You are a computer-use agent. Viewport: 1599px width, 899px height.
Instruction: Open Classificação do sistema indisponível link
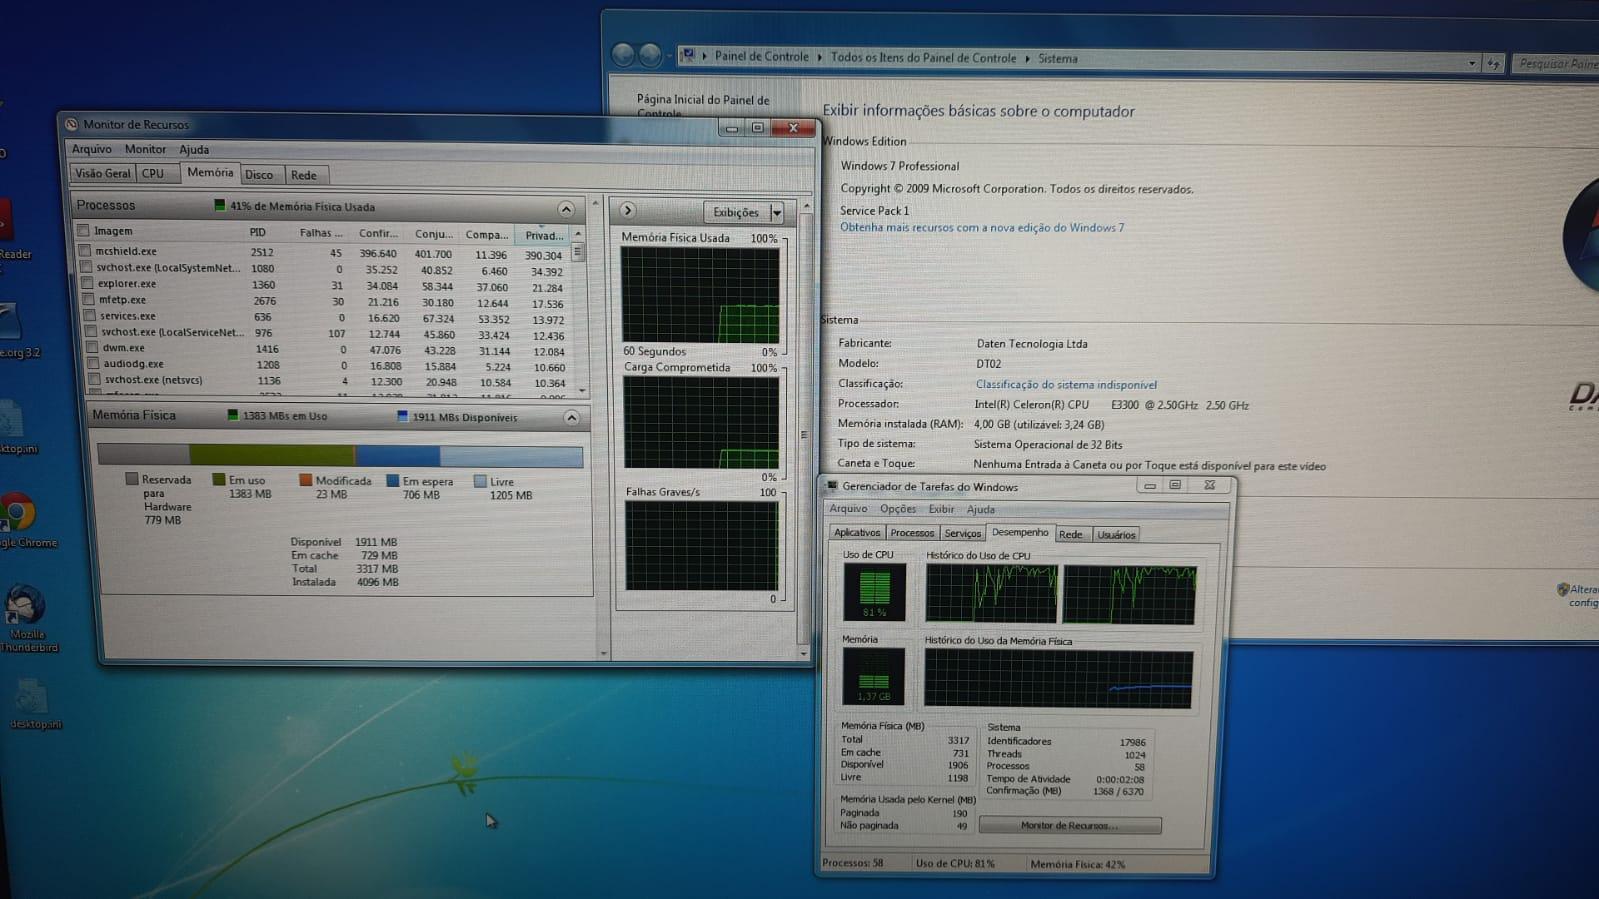1066,385
